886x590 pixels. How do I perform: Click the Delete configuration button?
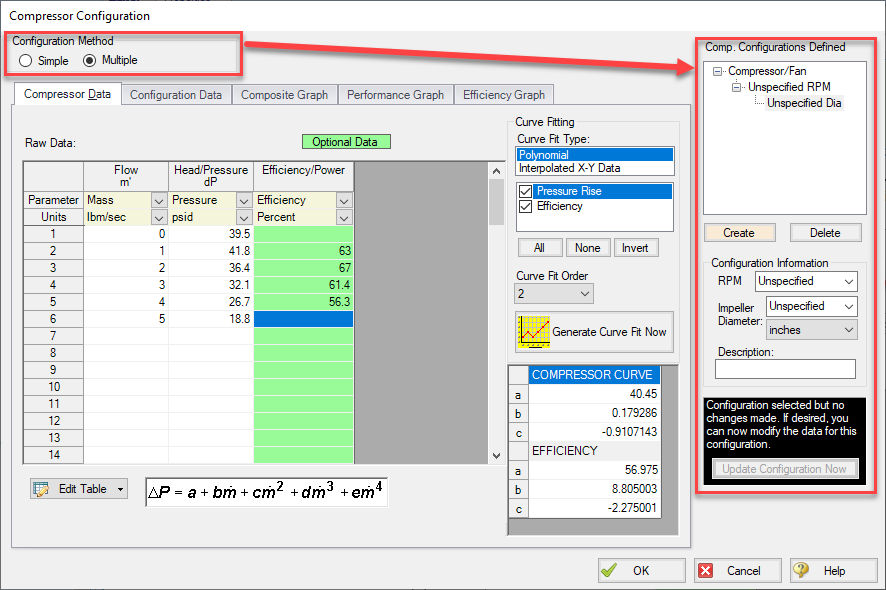pos(825,232)
